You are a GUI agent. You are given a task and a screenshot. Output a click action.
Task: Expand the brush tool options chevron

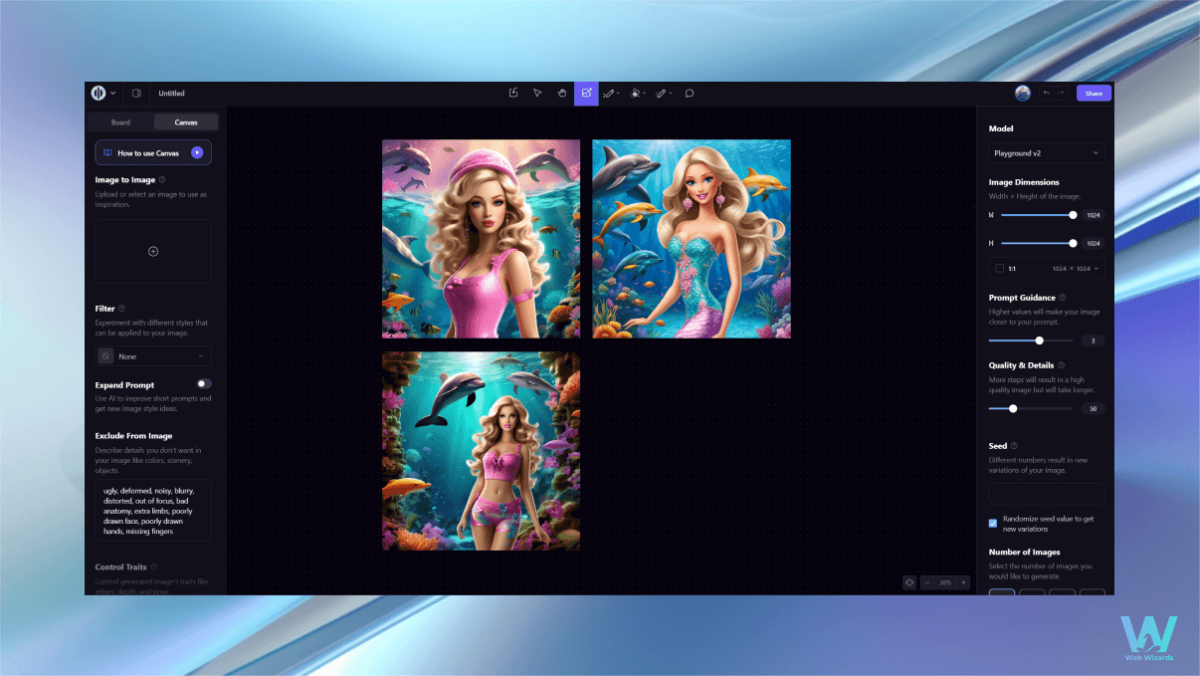[x=618, y=93]
